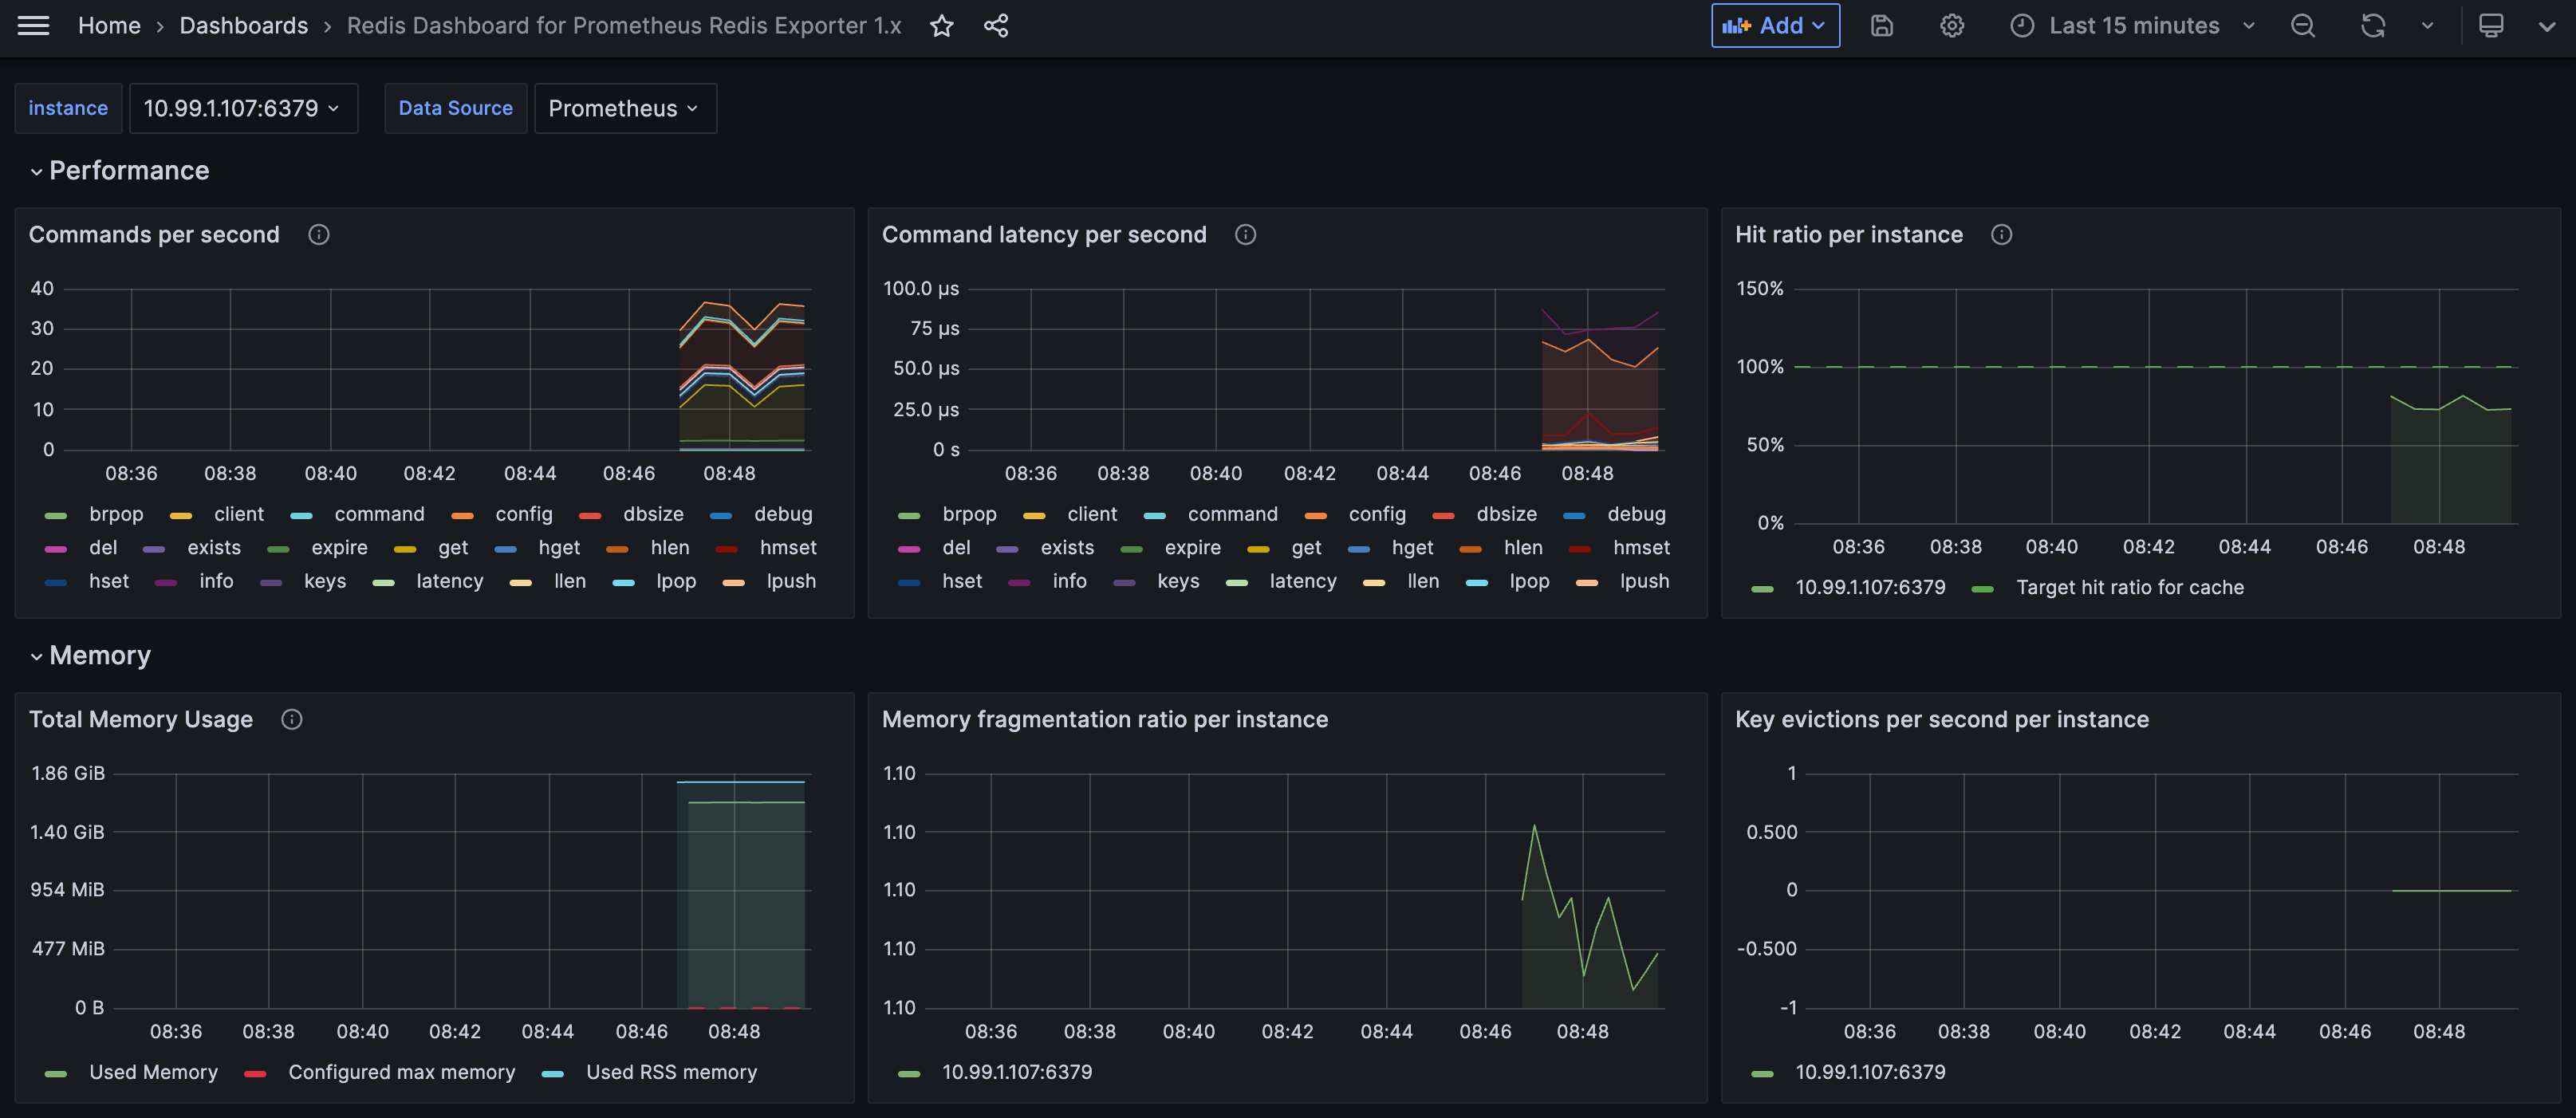Star this dashboard as favorite
The width and height of the screenshot is (2576, 1118).
pos(941,26)
